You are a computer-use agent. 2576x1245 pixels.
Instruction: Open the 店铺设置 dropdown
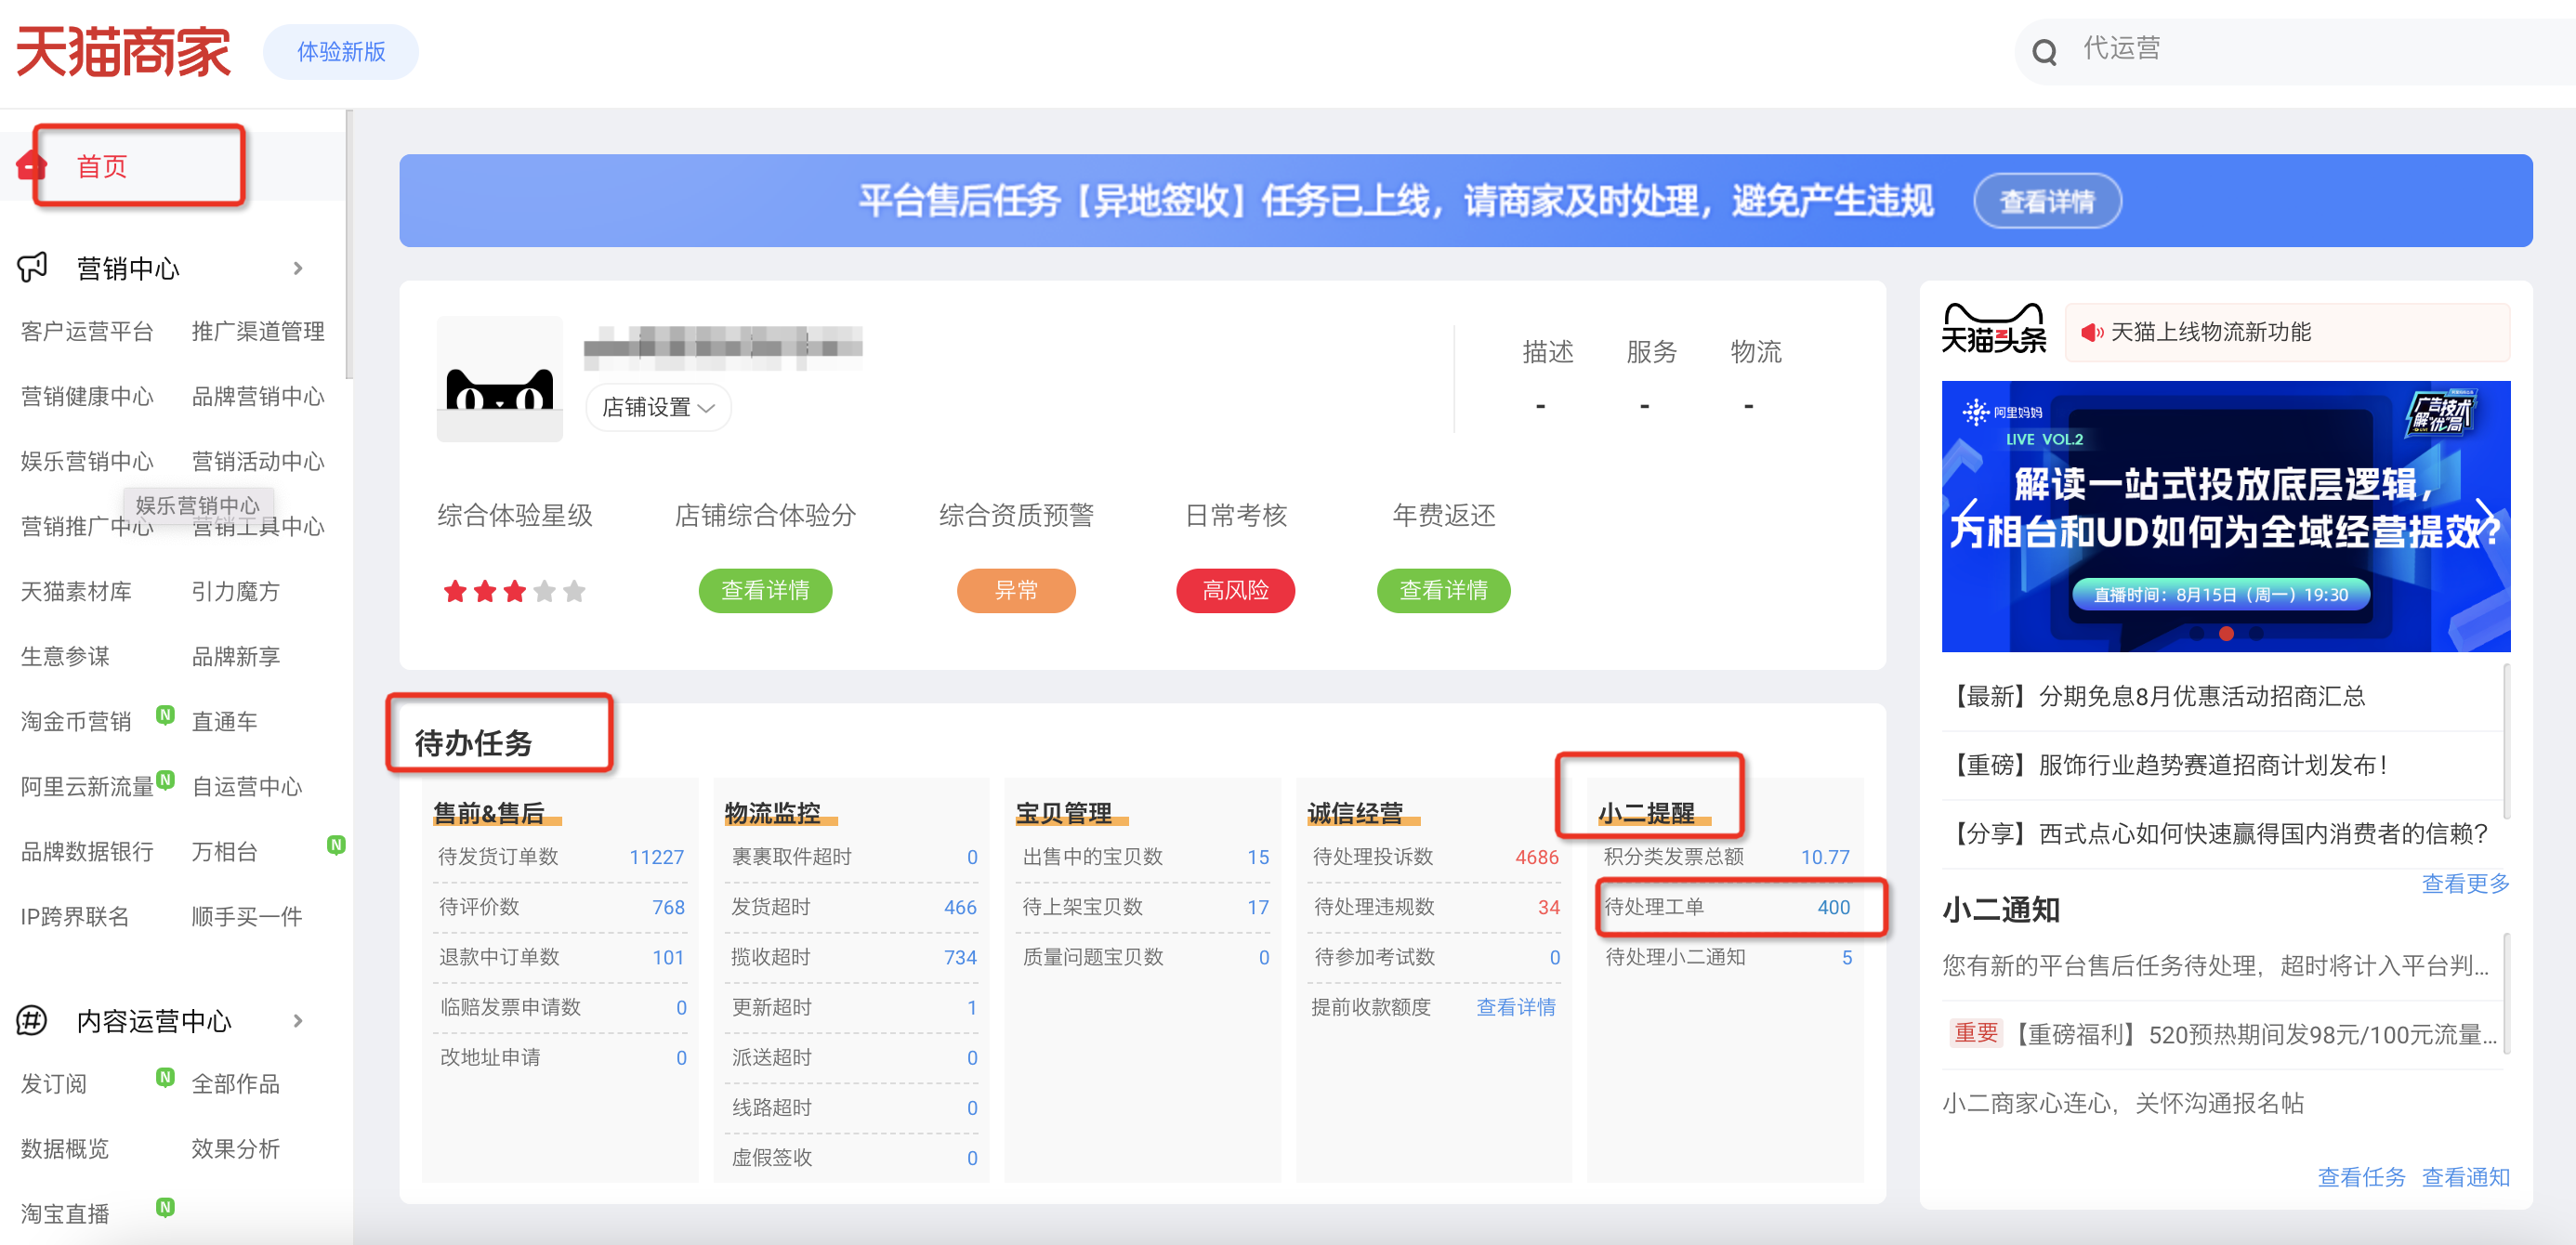(658, 407)
